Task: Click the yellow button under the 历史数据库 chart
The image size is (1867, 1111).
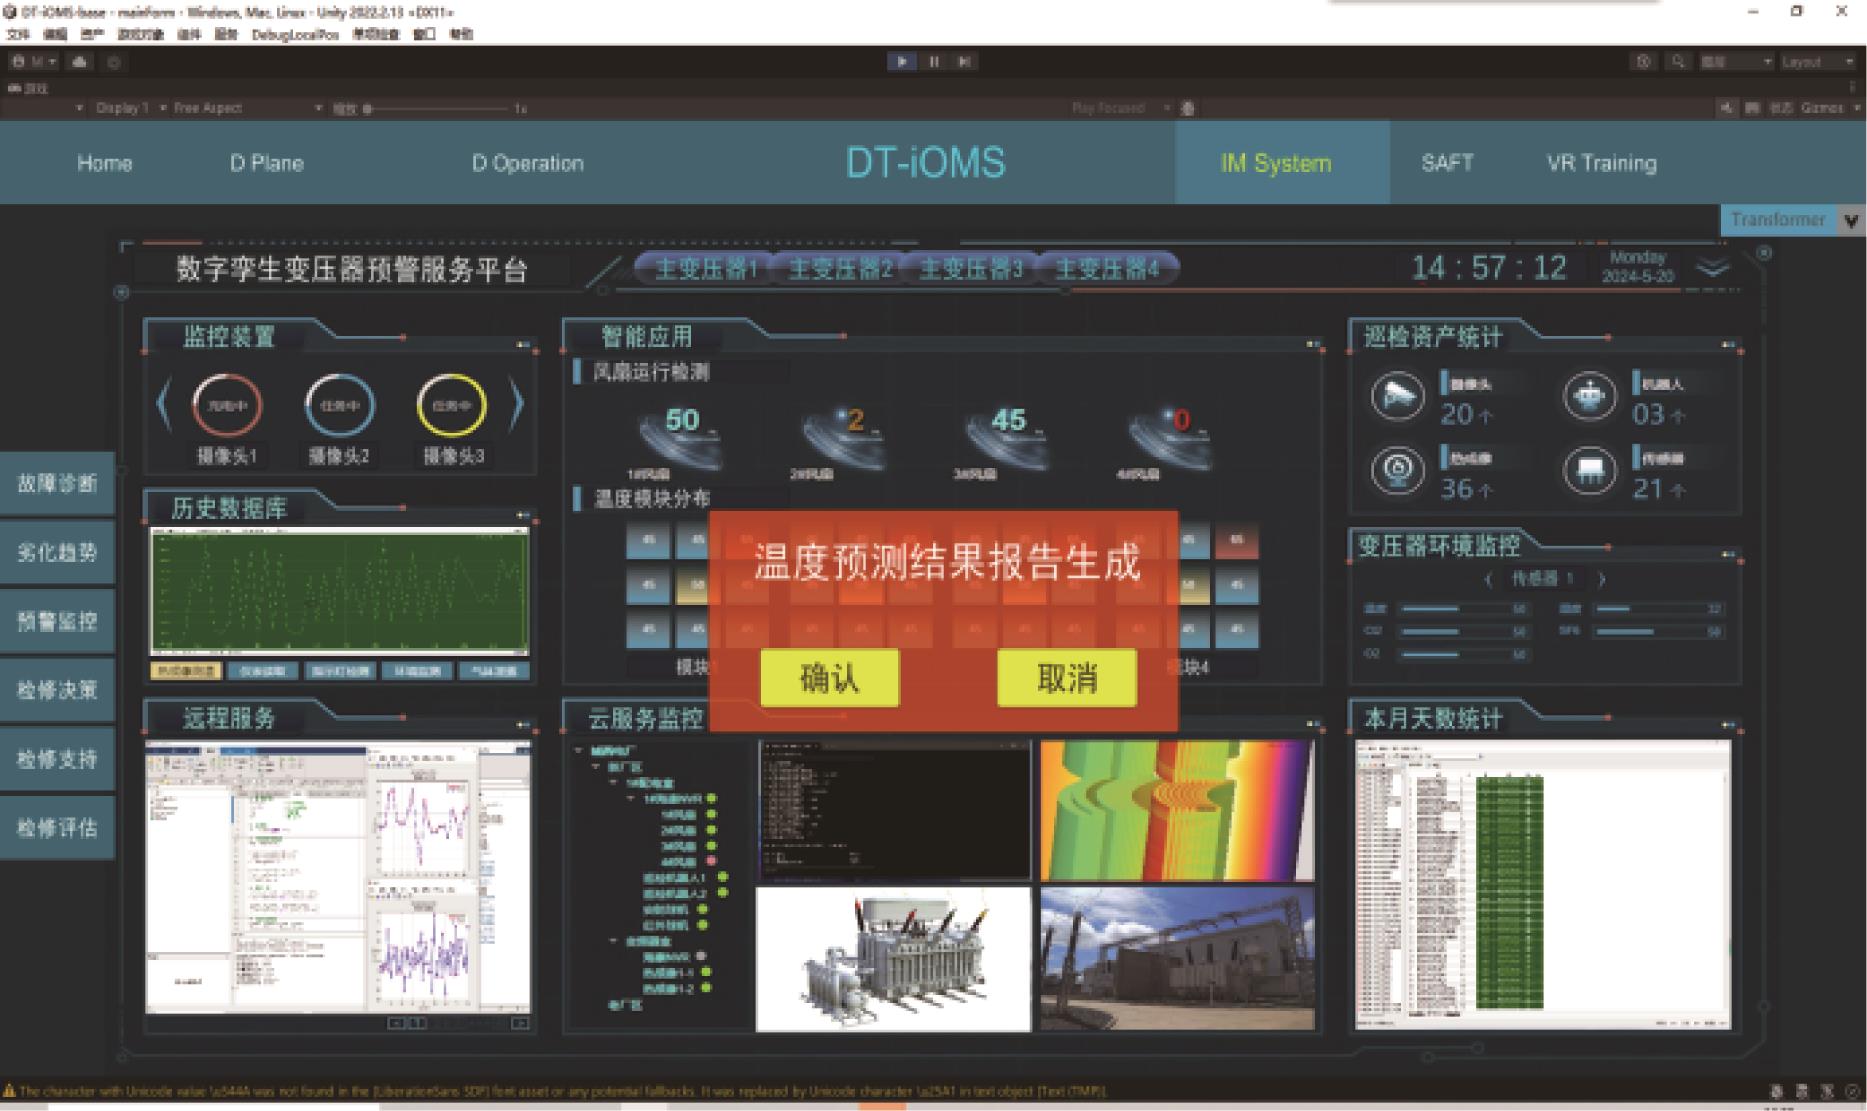Action: (x=186, y=671)
